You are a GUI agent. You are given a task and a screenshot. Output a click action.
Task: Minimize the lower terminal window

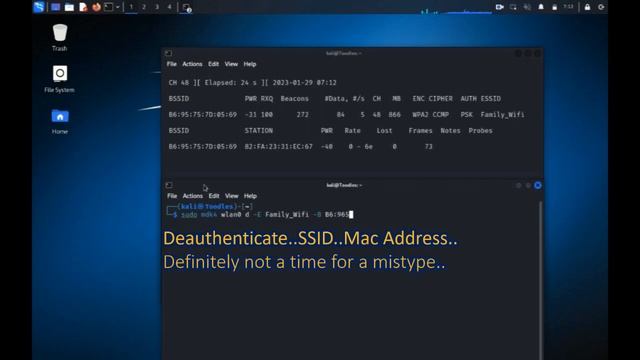click(x=518, y=185)
